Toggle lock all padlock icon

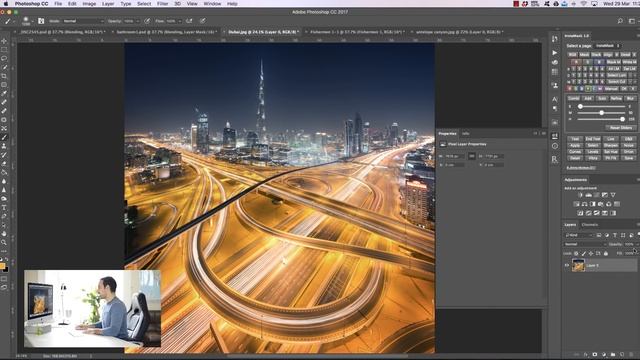[x=606, y=253]
